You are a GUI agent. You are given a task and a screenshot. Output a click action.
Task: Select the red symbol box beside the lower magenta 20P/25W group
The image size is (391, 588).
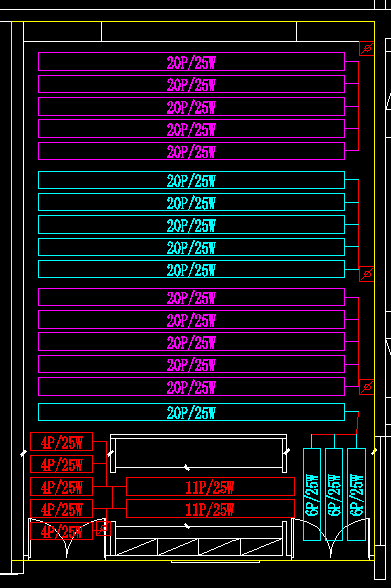[x=367, y=387]
